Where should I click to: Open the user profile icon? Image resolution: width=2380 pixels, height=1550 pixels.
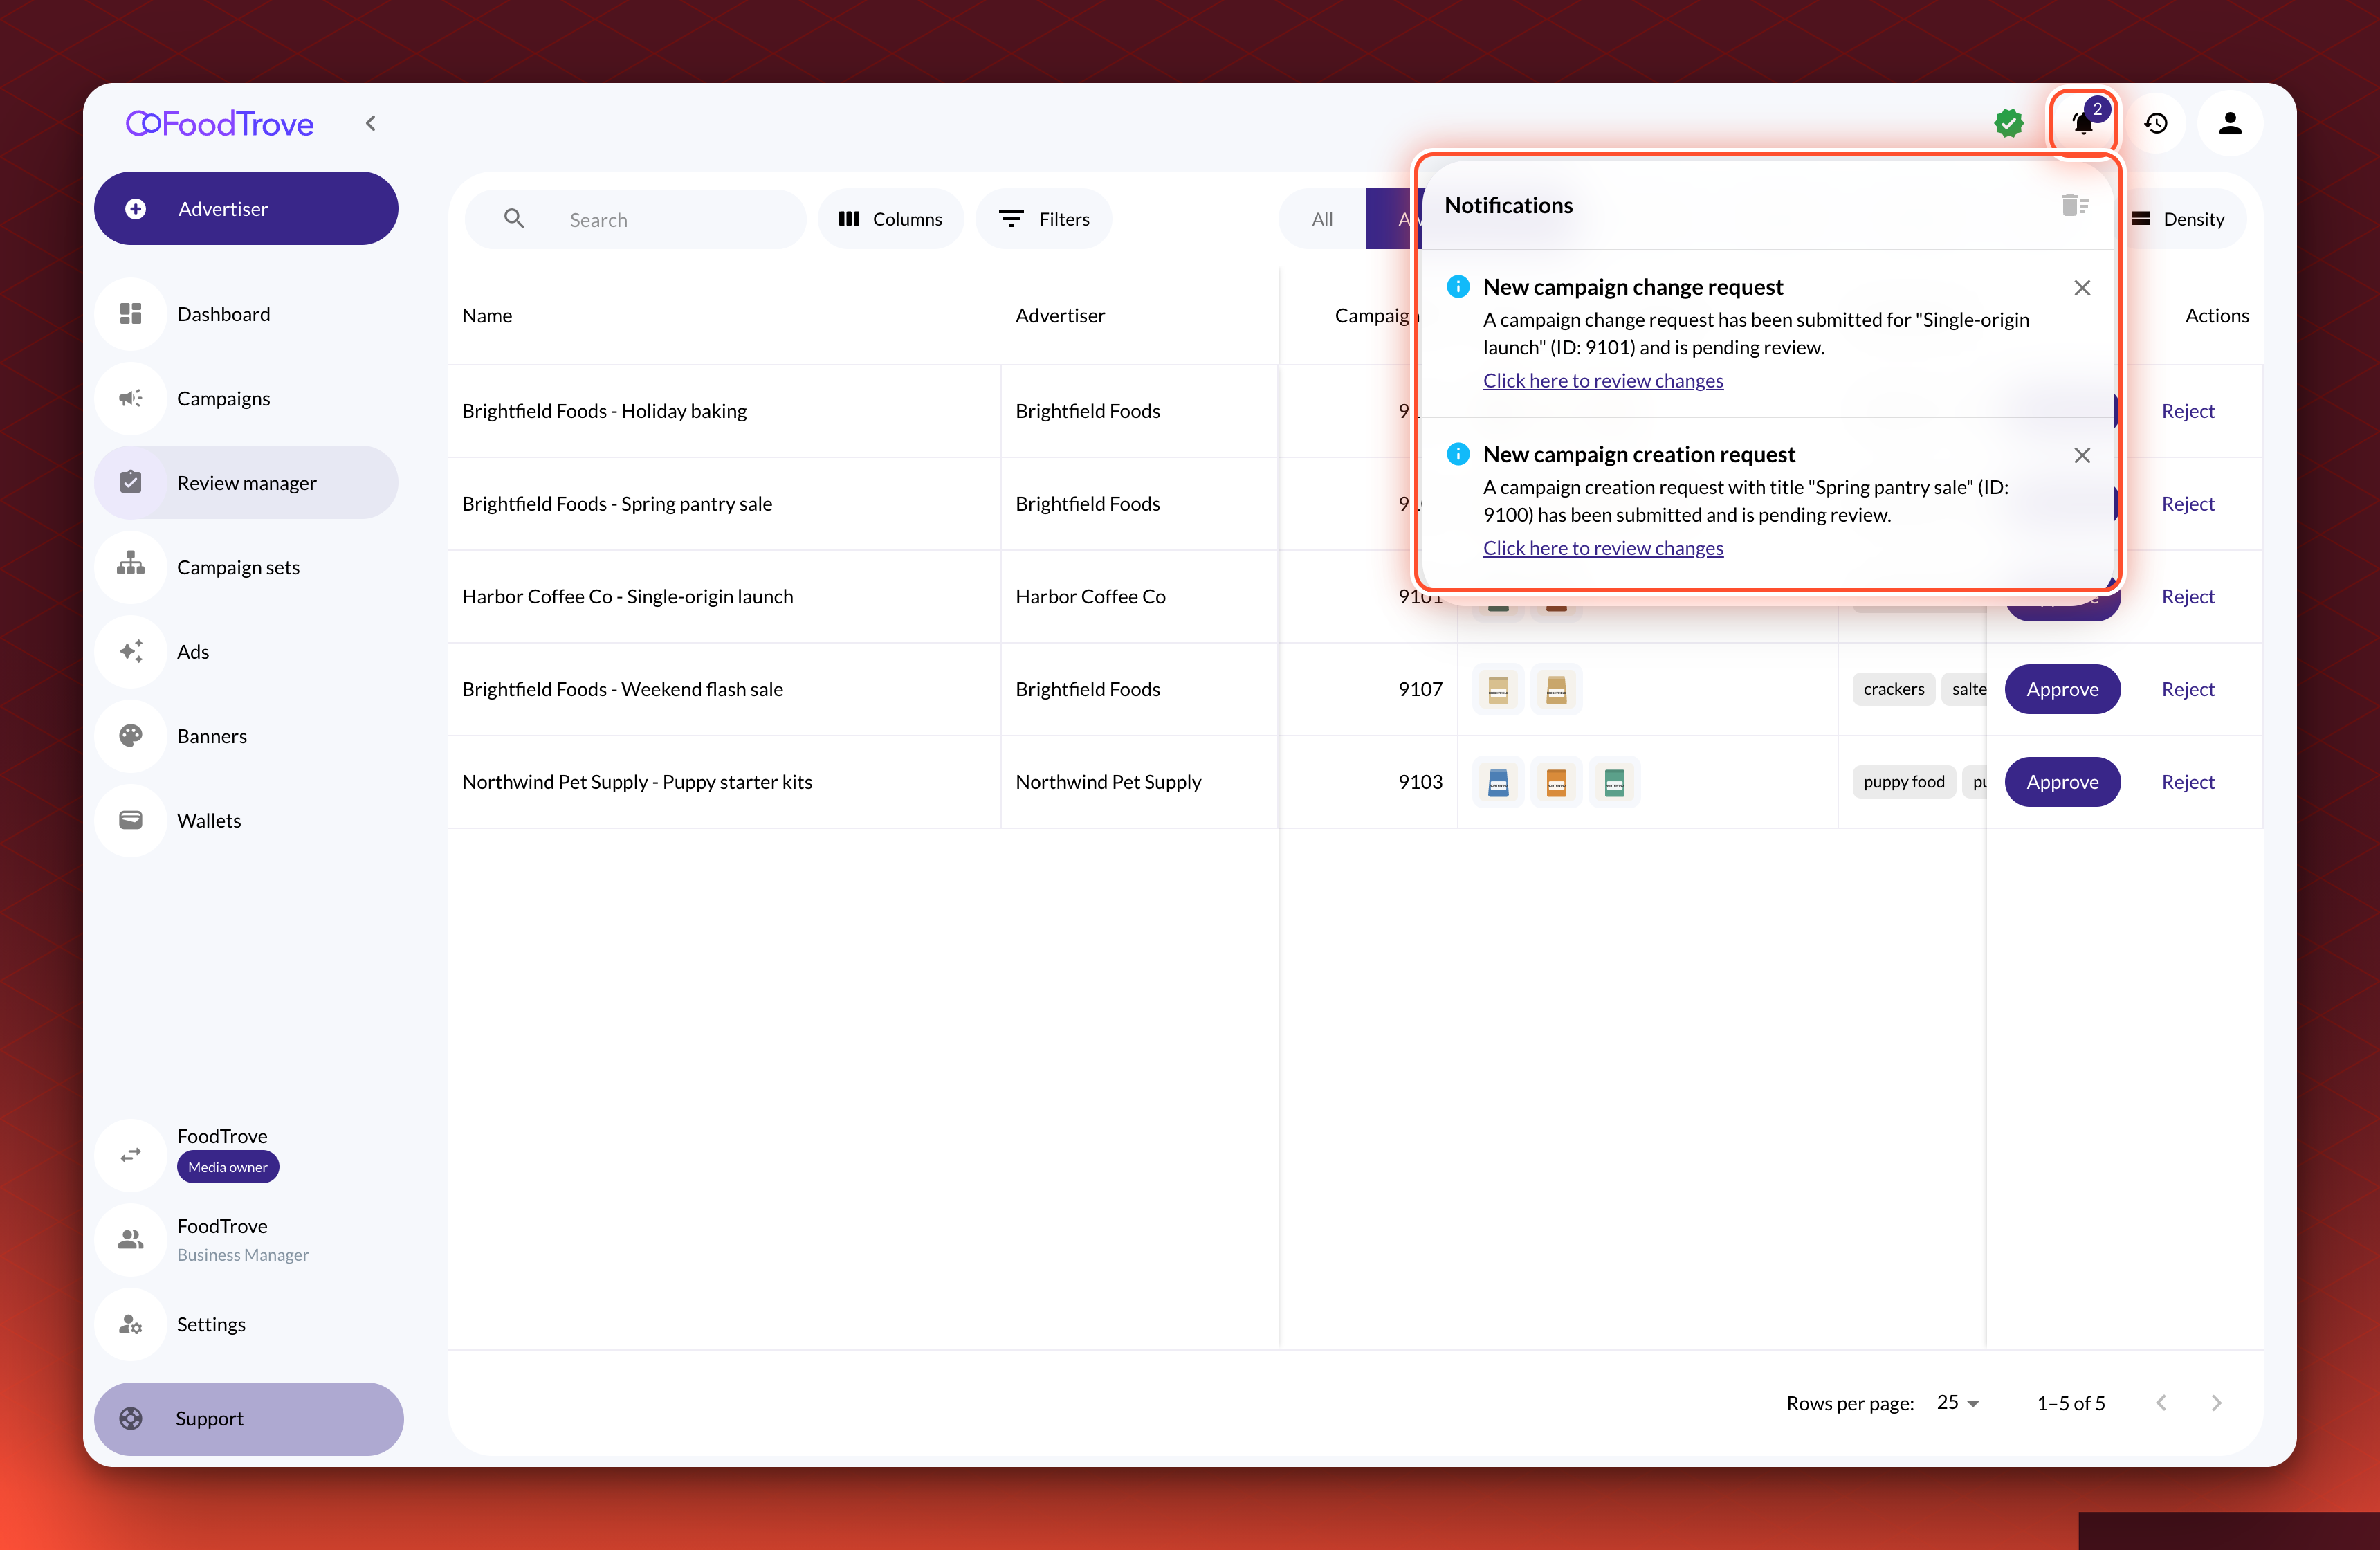click(2230, 123)
